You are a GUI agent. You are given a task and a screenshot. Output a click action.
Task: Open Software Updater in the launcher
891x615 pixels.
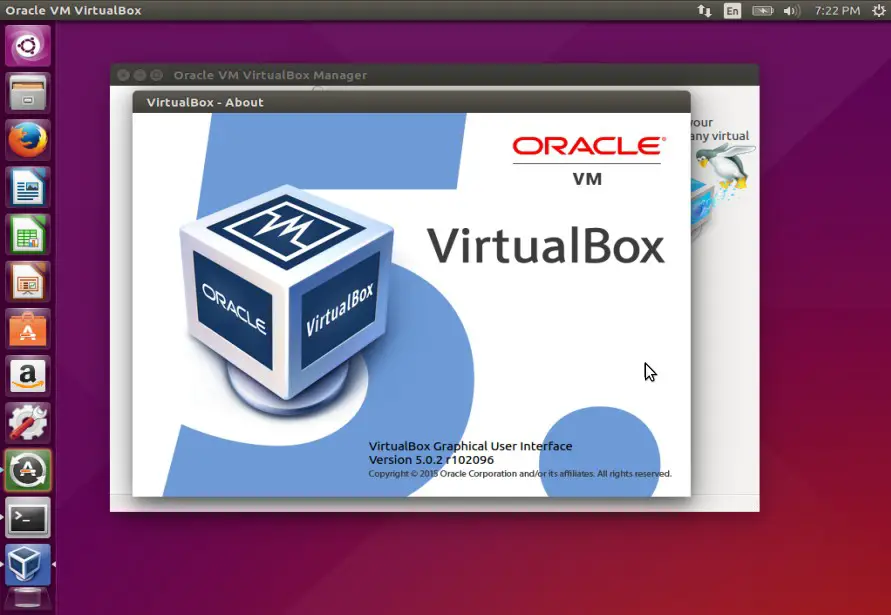28,470
